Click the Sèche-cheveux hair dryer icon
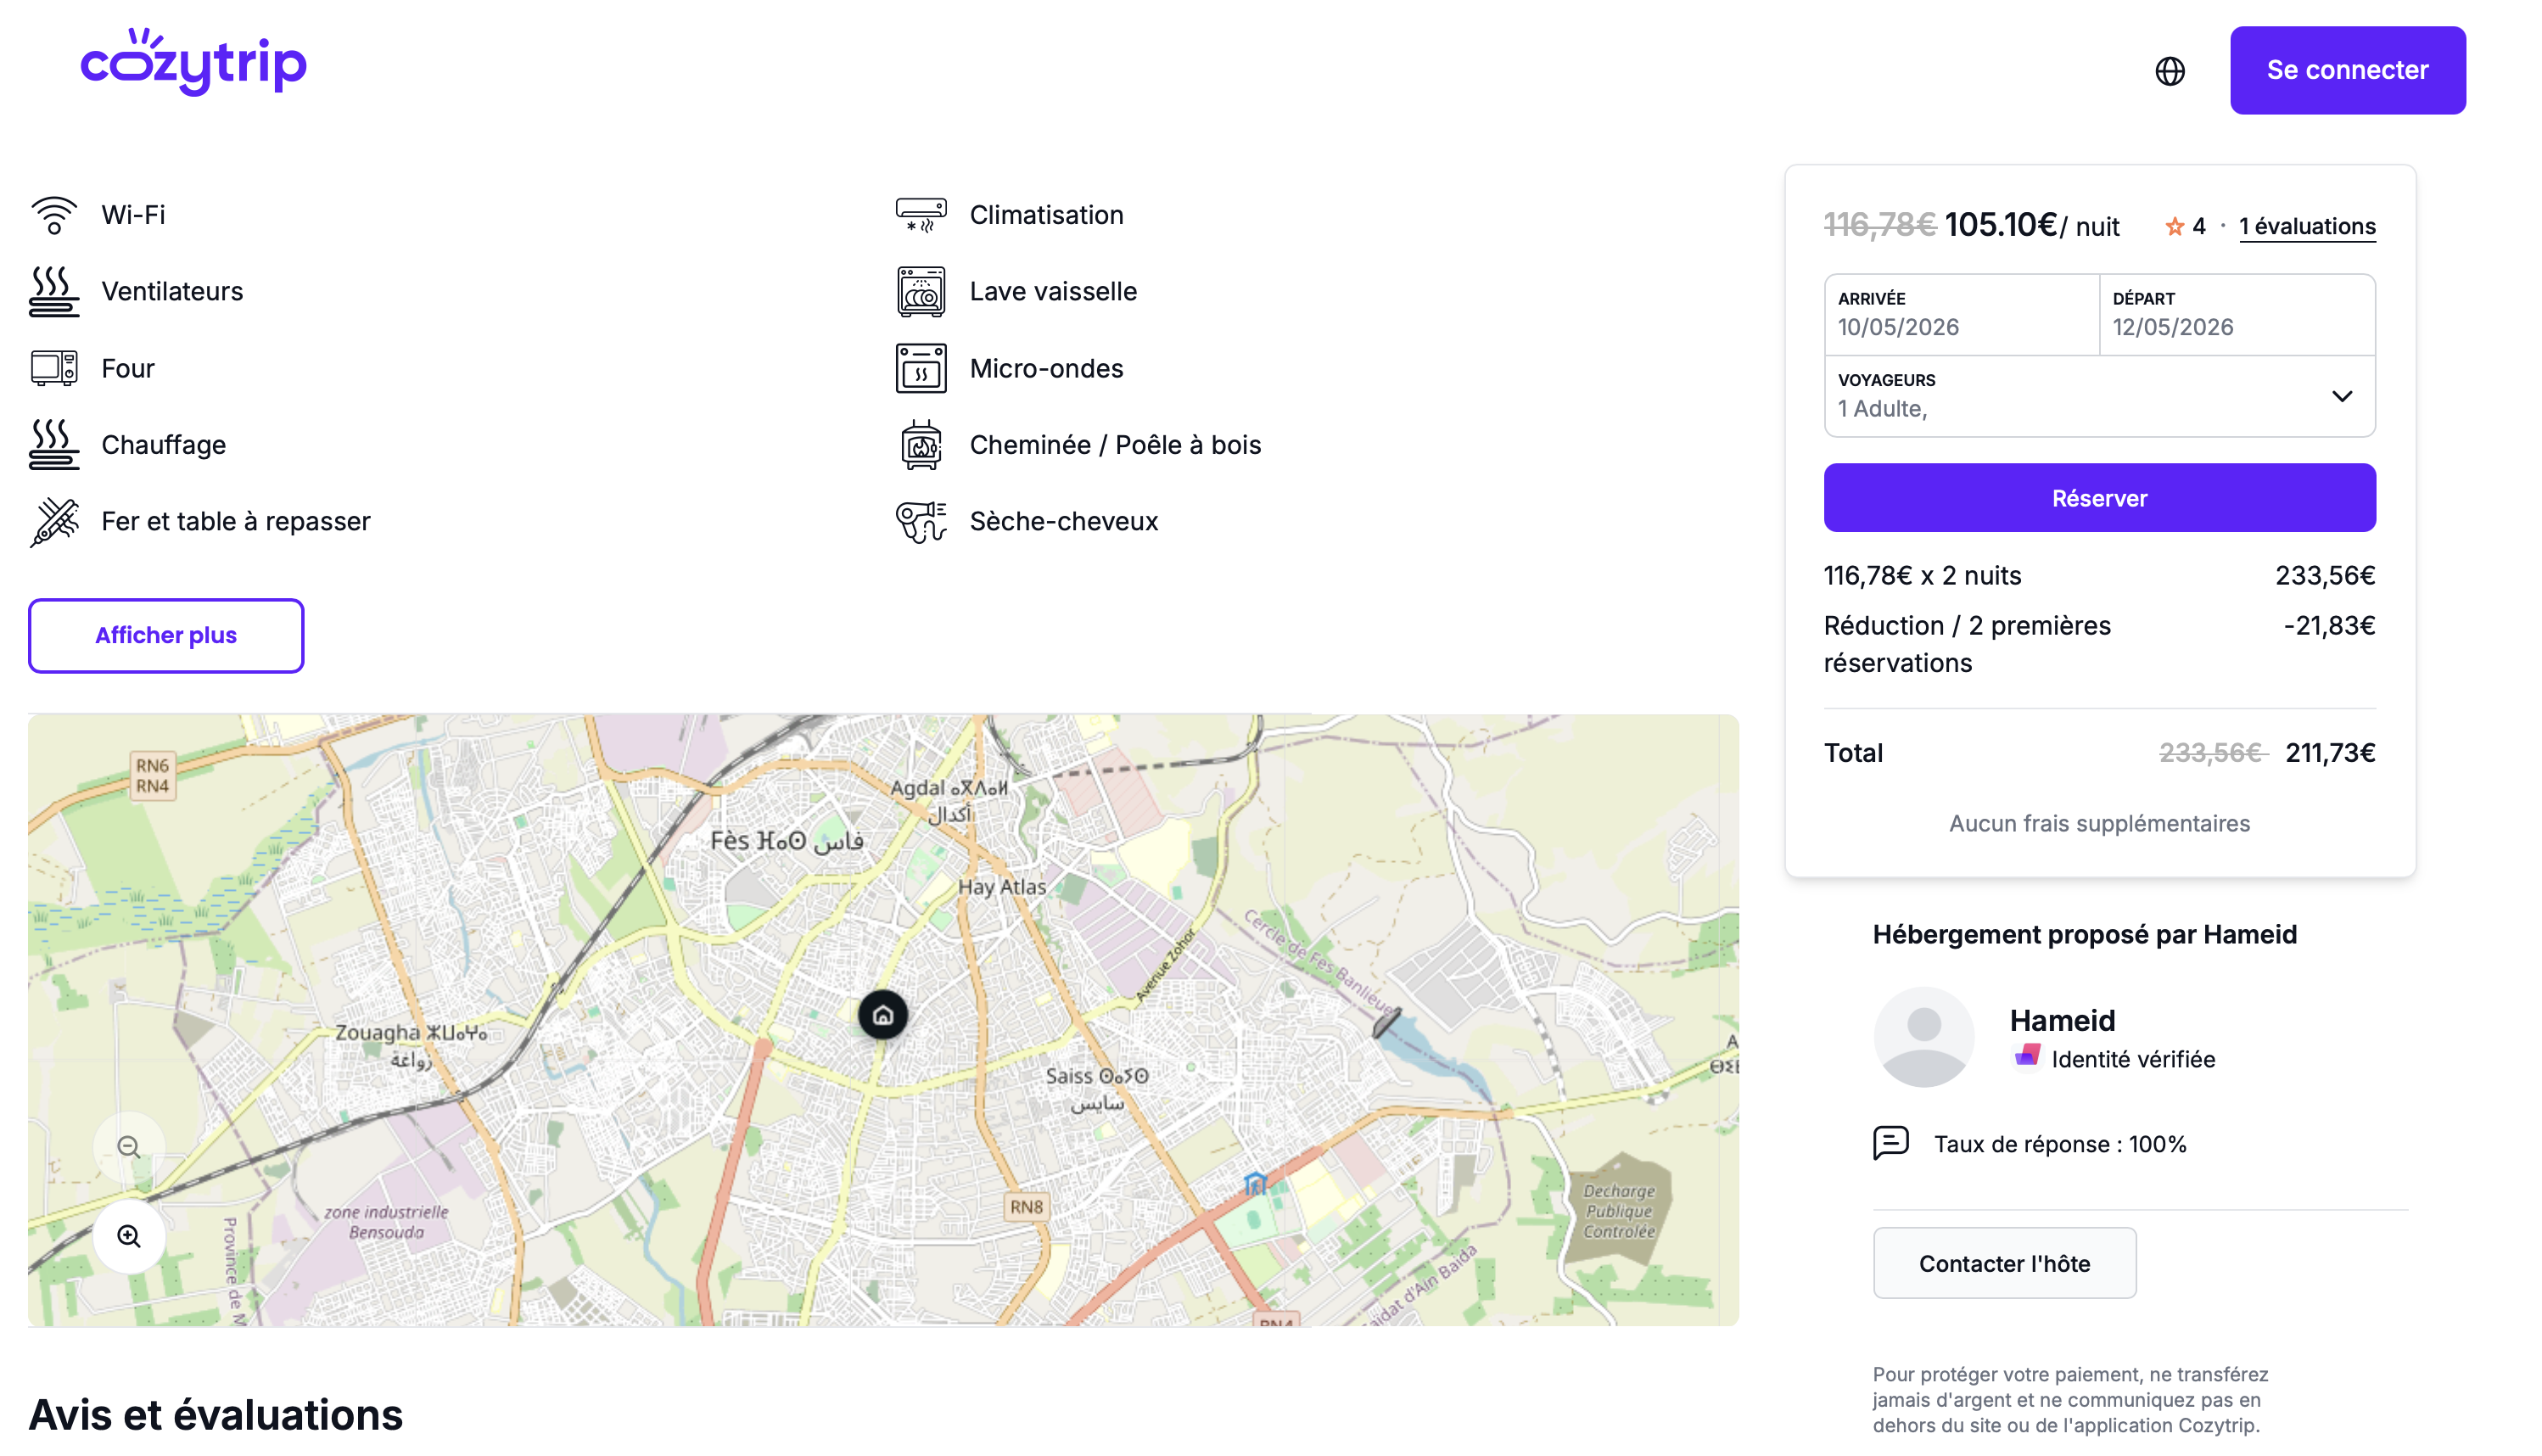Screen dimensions: 2542x1456 920,521
